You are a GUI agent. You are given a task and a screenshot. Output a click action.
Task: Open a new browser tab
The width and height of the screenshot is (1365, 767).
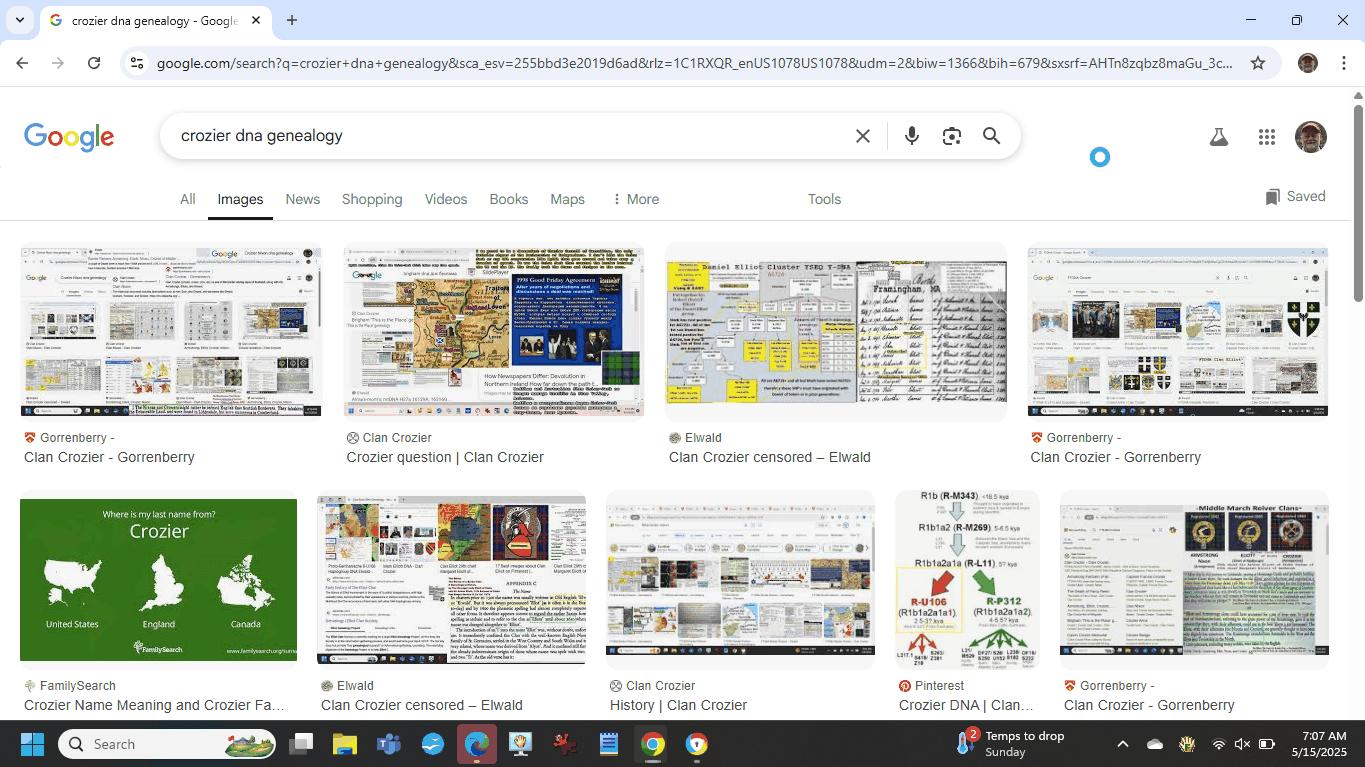point(292,20)
